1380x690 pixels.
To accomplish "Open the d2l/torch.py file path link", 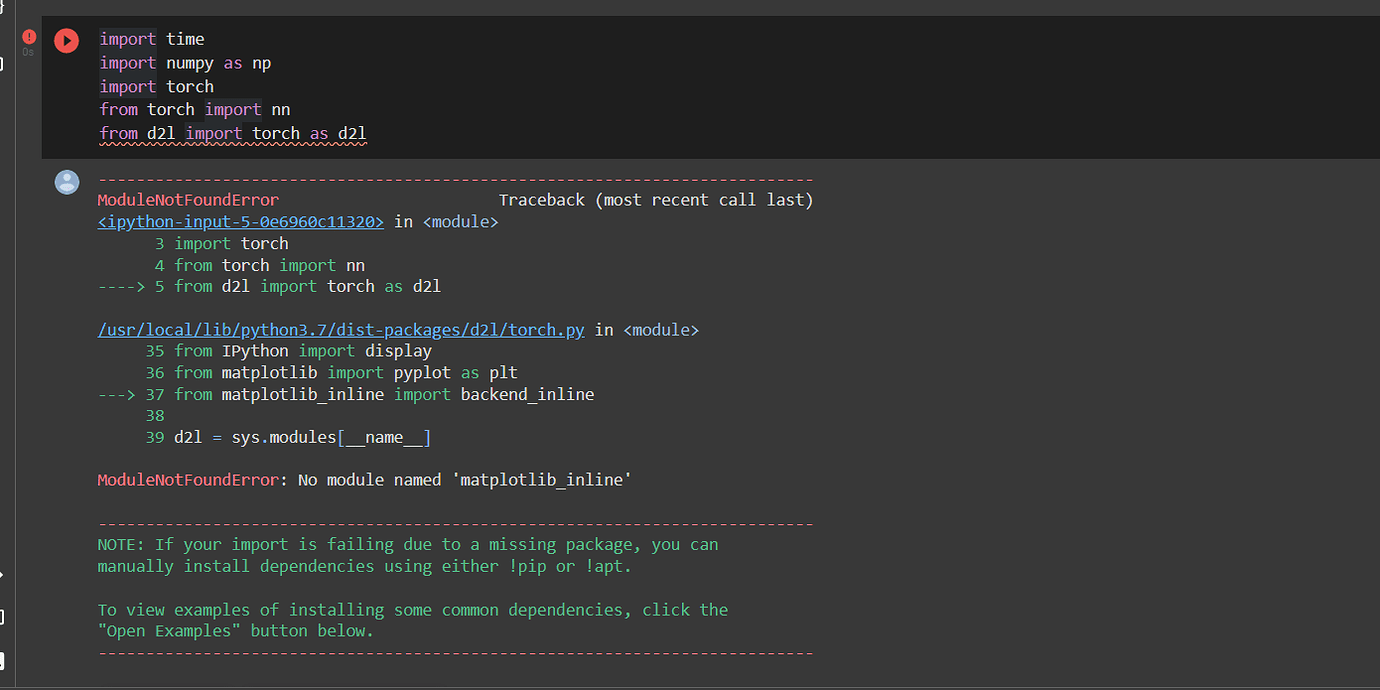I will (x=340, y=329).
